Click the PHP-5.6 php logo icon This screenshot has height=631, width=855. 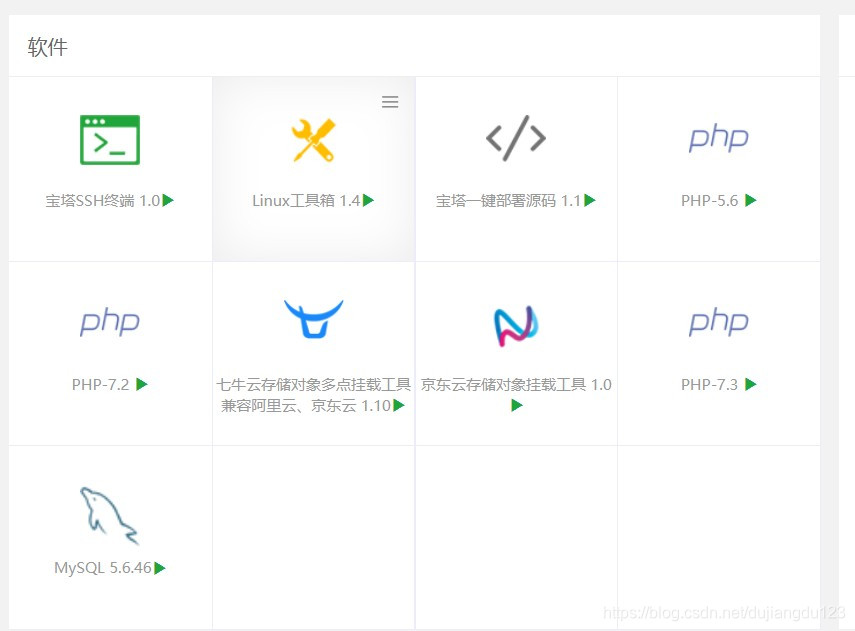click(x=718, y=139)
